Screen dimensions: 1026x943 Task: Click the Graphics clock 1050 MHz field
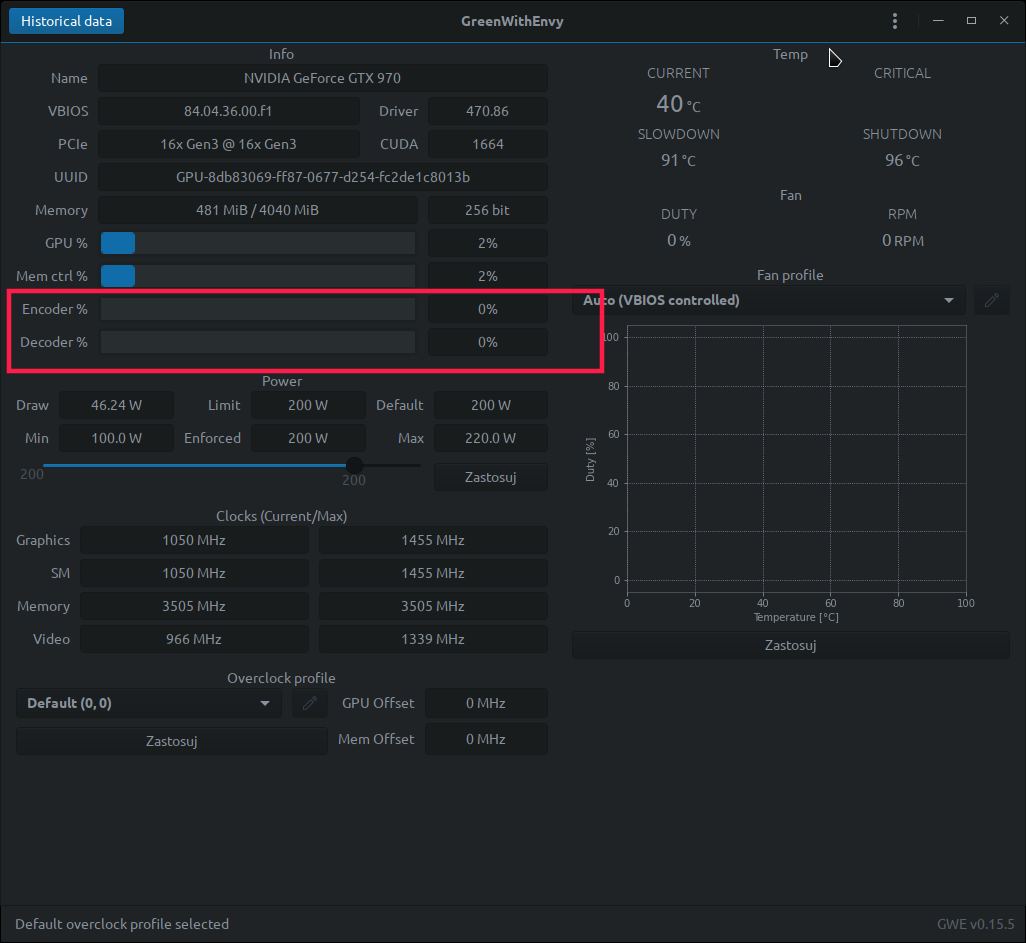click(194, 540)
